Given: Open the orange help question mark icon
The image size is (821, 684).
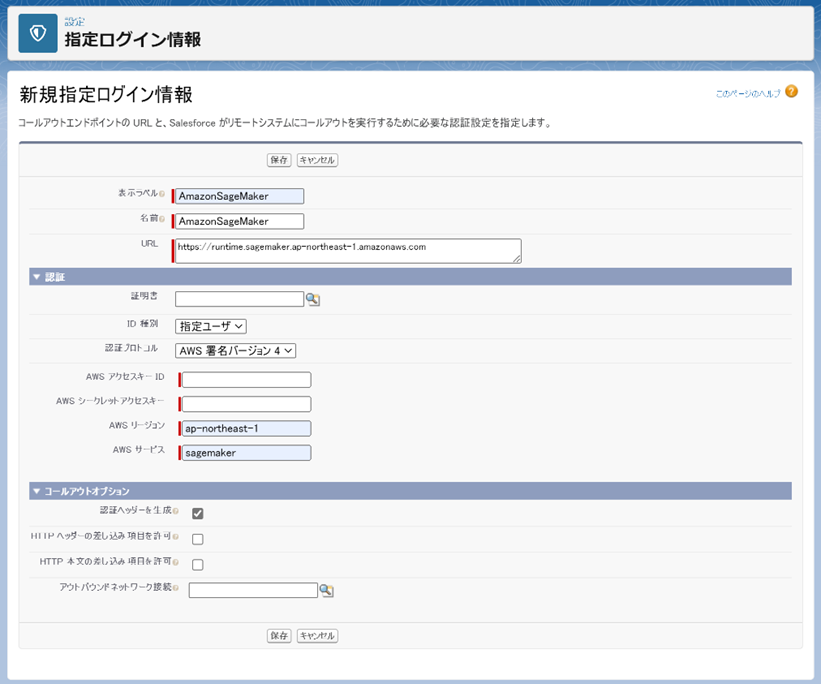Looking at the screenshot, I should coord(792,92).
